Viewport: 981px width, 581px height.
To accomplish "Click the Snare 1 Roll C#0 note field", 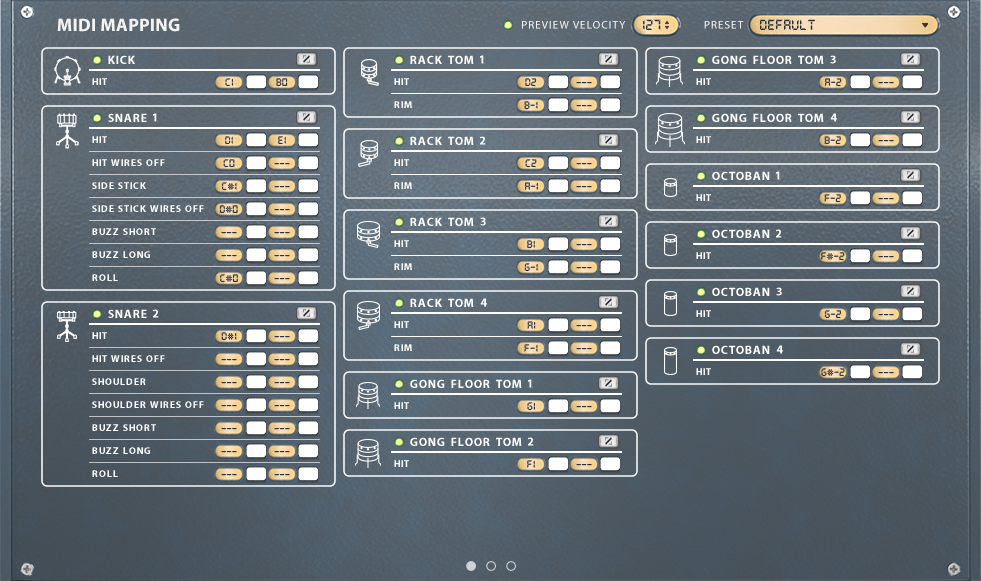I will click(x=229, y=278).
